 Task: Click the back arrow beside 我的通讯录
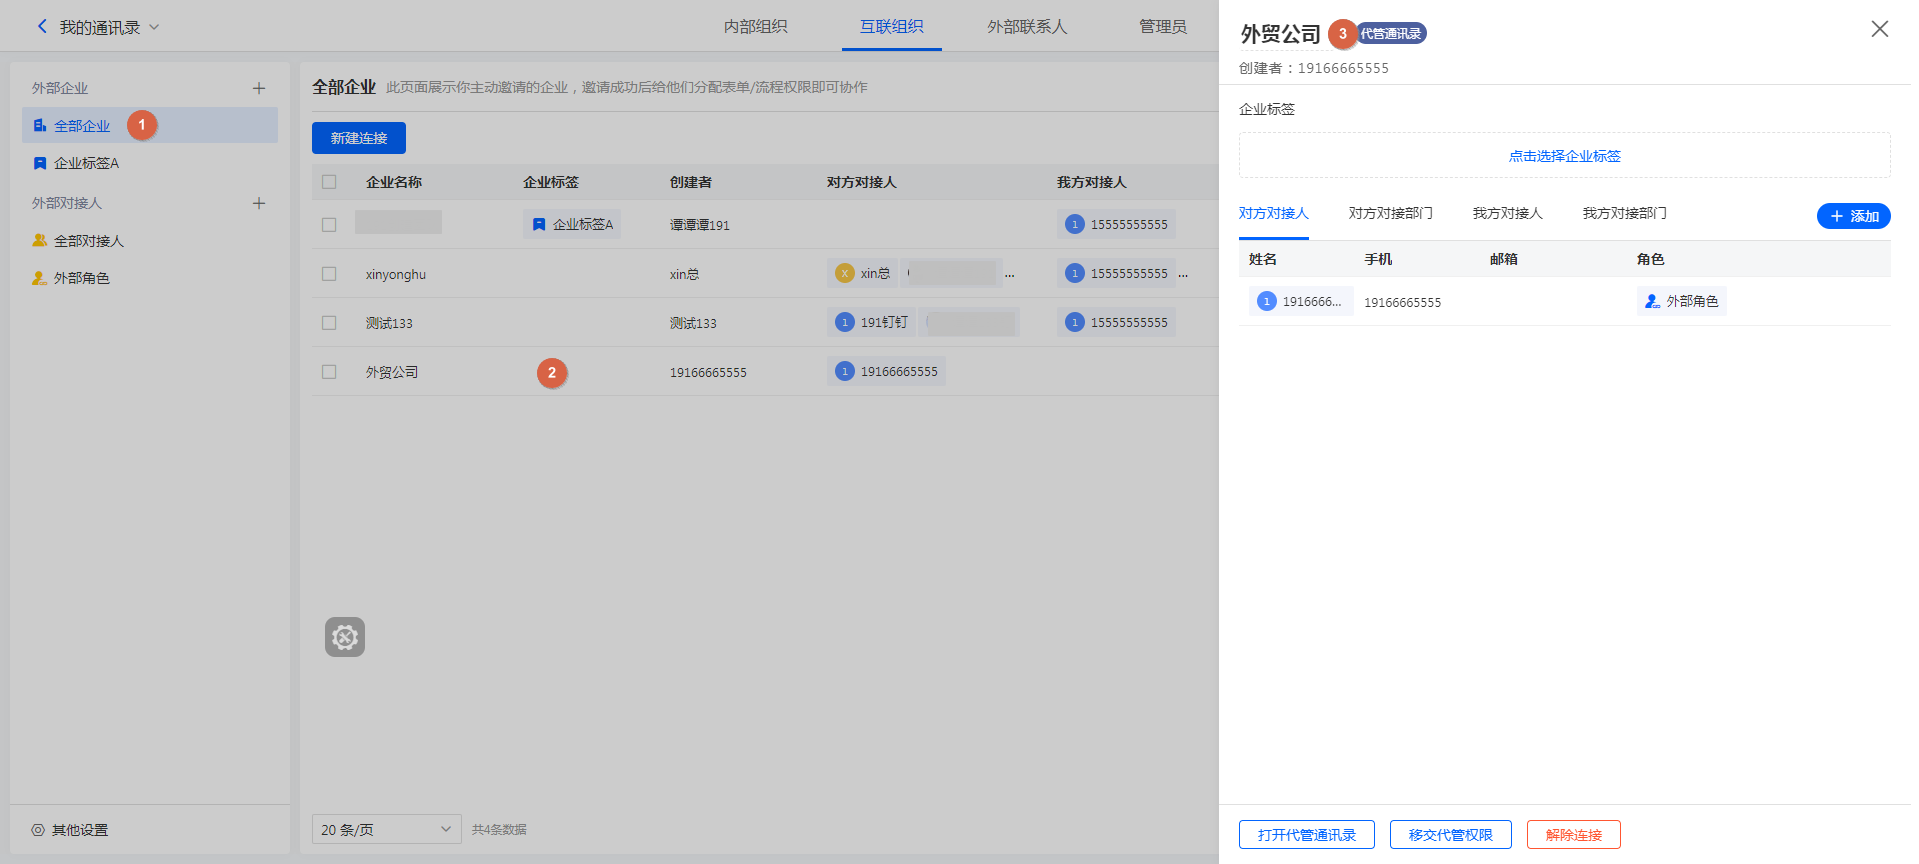[x=42, y=27]
